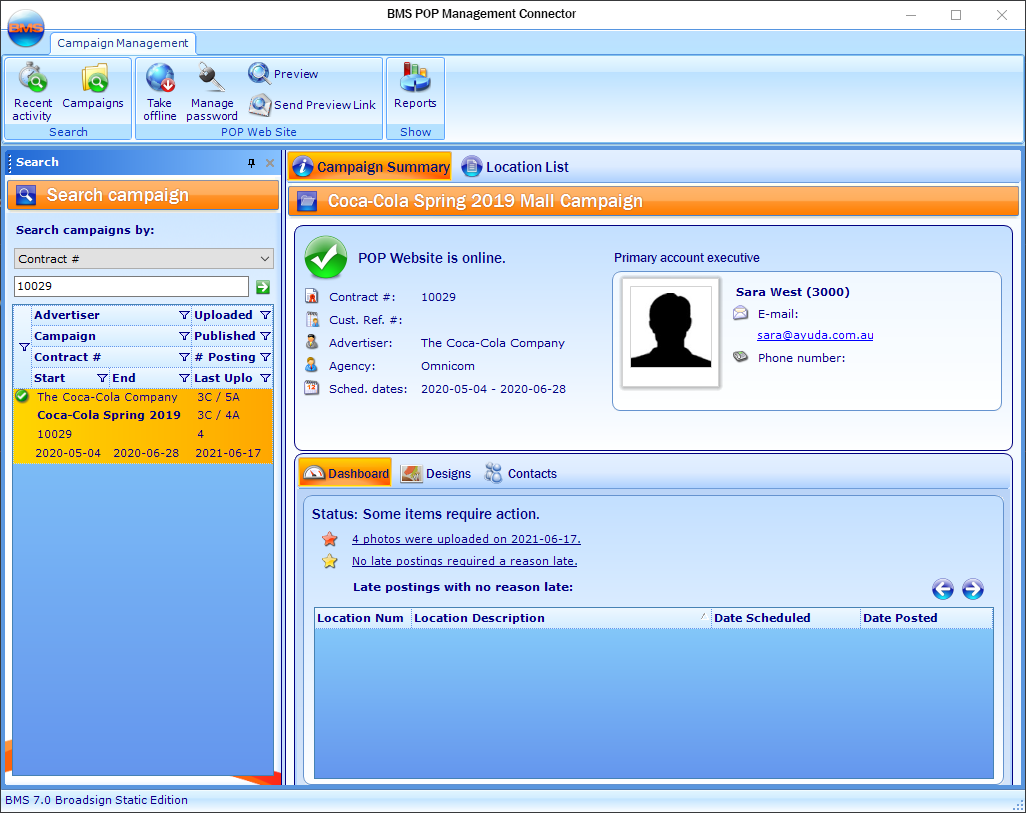Select the Coca-Cola Spring 2019 result row
1026x813 pixels.
[x=143, y=425]
